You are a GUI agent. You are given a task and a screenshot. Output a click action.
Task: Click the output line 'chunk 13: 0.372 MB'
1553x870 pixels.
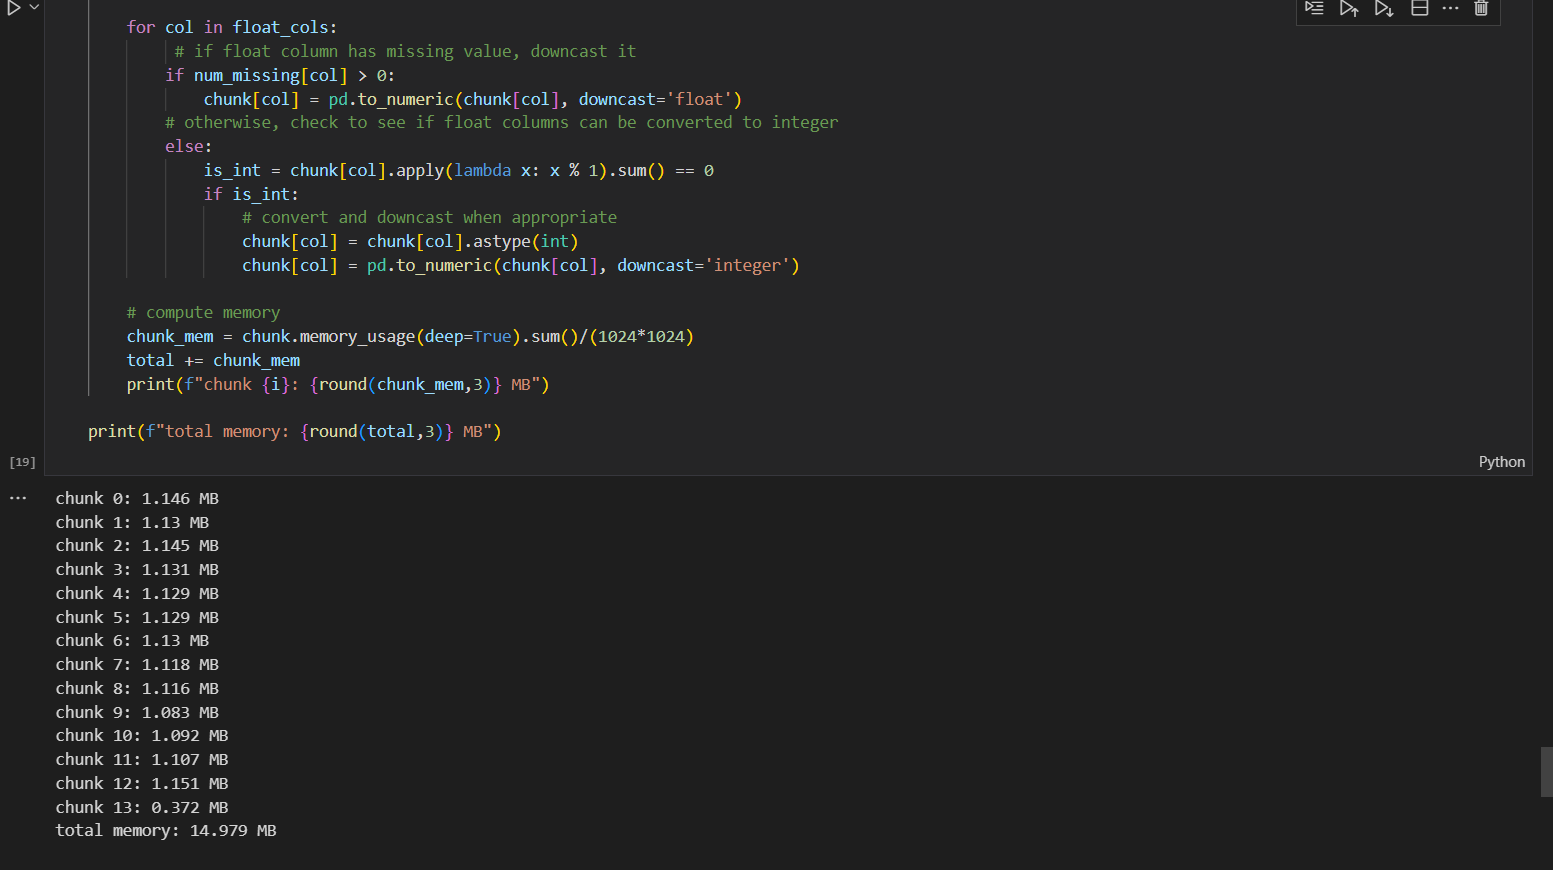pos(142,807)
